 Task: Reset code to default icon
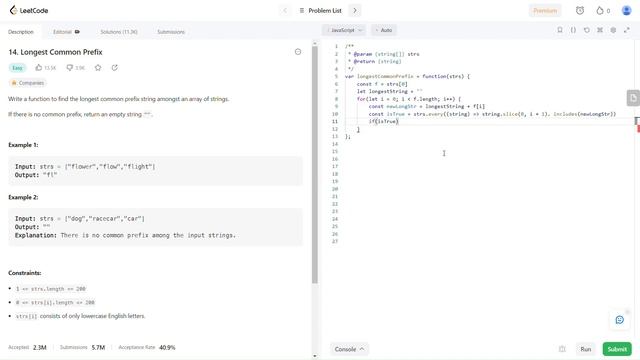(x=587, y=30)
